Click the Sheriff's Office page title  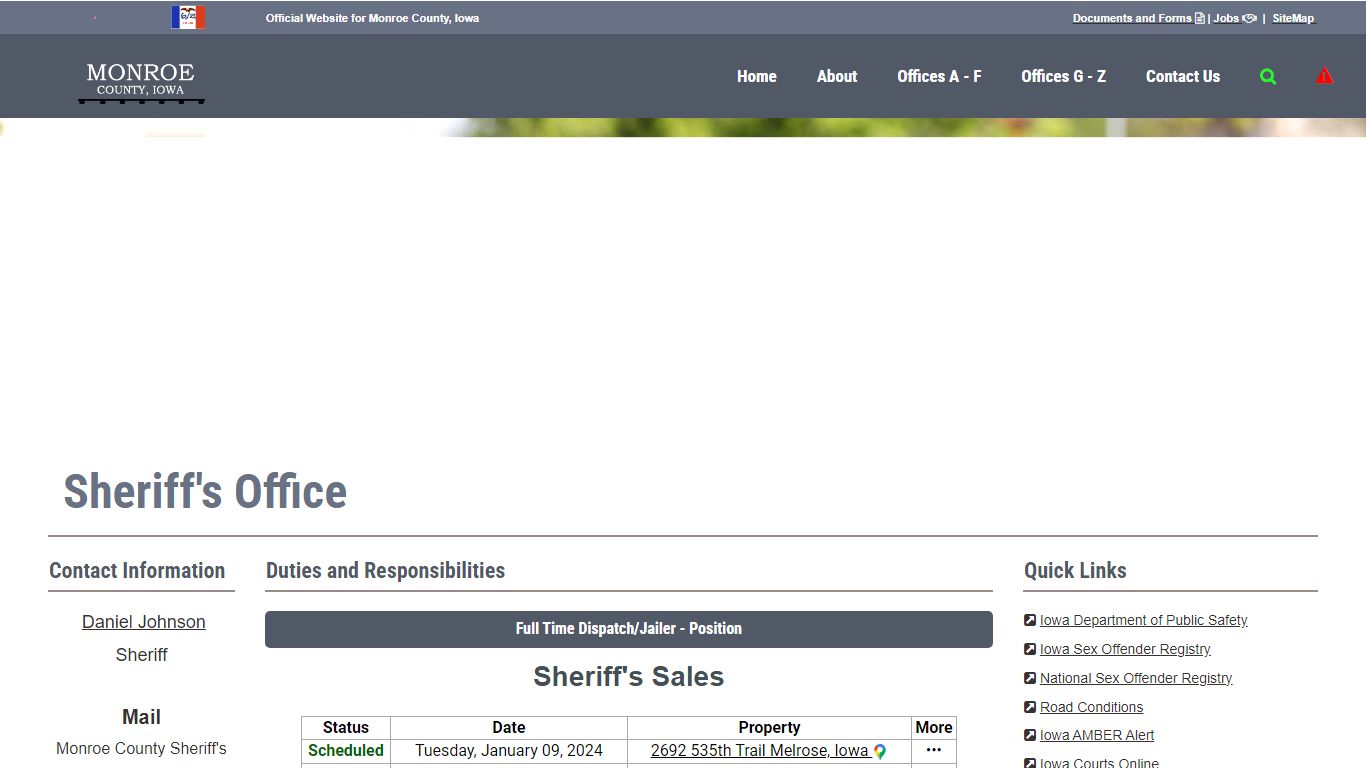(205, 492)
